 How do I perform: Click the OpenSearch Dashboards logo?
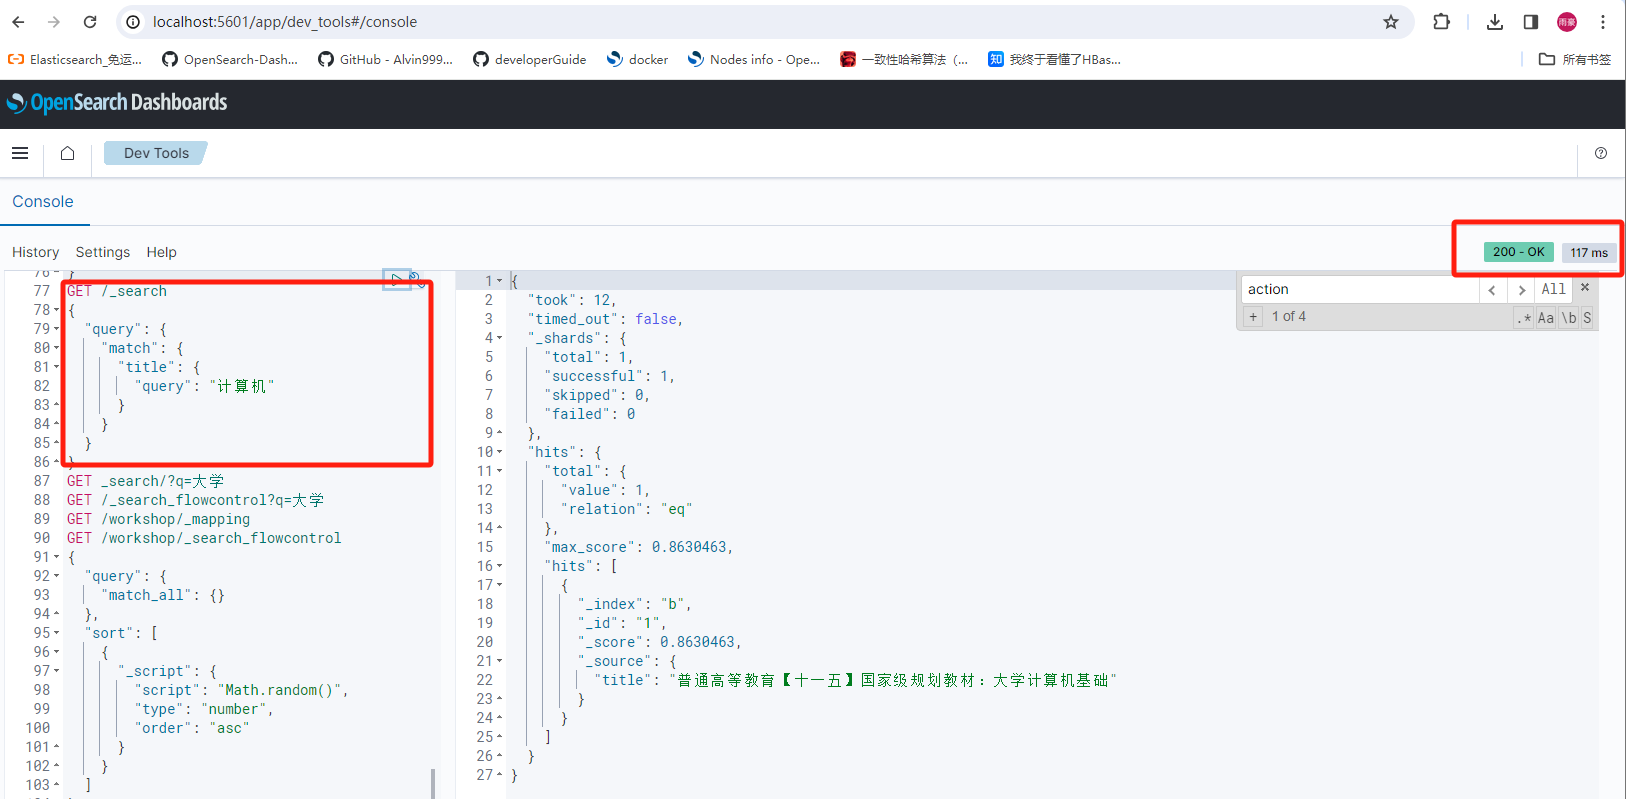117,102
